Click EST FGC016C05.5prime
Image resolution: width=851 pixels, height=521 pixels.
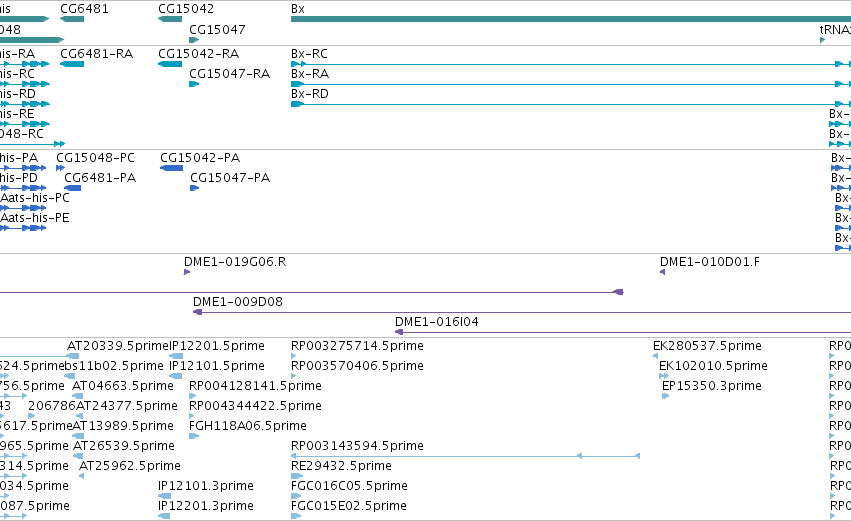pyautogui.click(x=349, y=486)
